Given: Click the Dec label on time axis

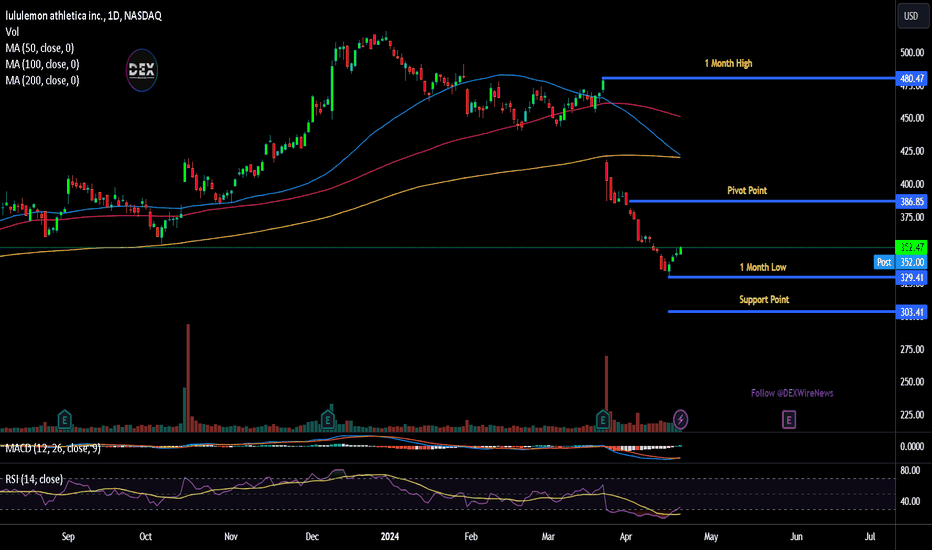Looking at the screenshot, I should (x=312, y=536).
